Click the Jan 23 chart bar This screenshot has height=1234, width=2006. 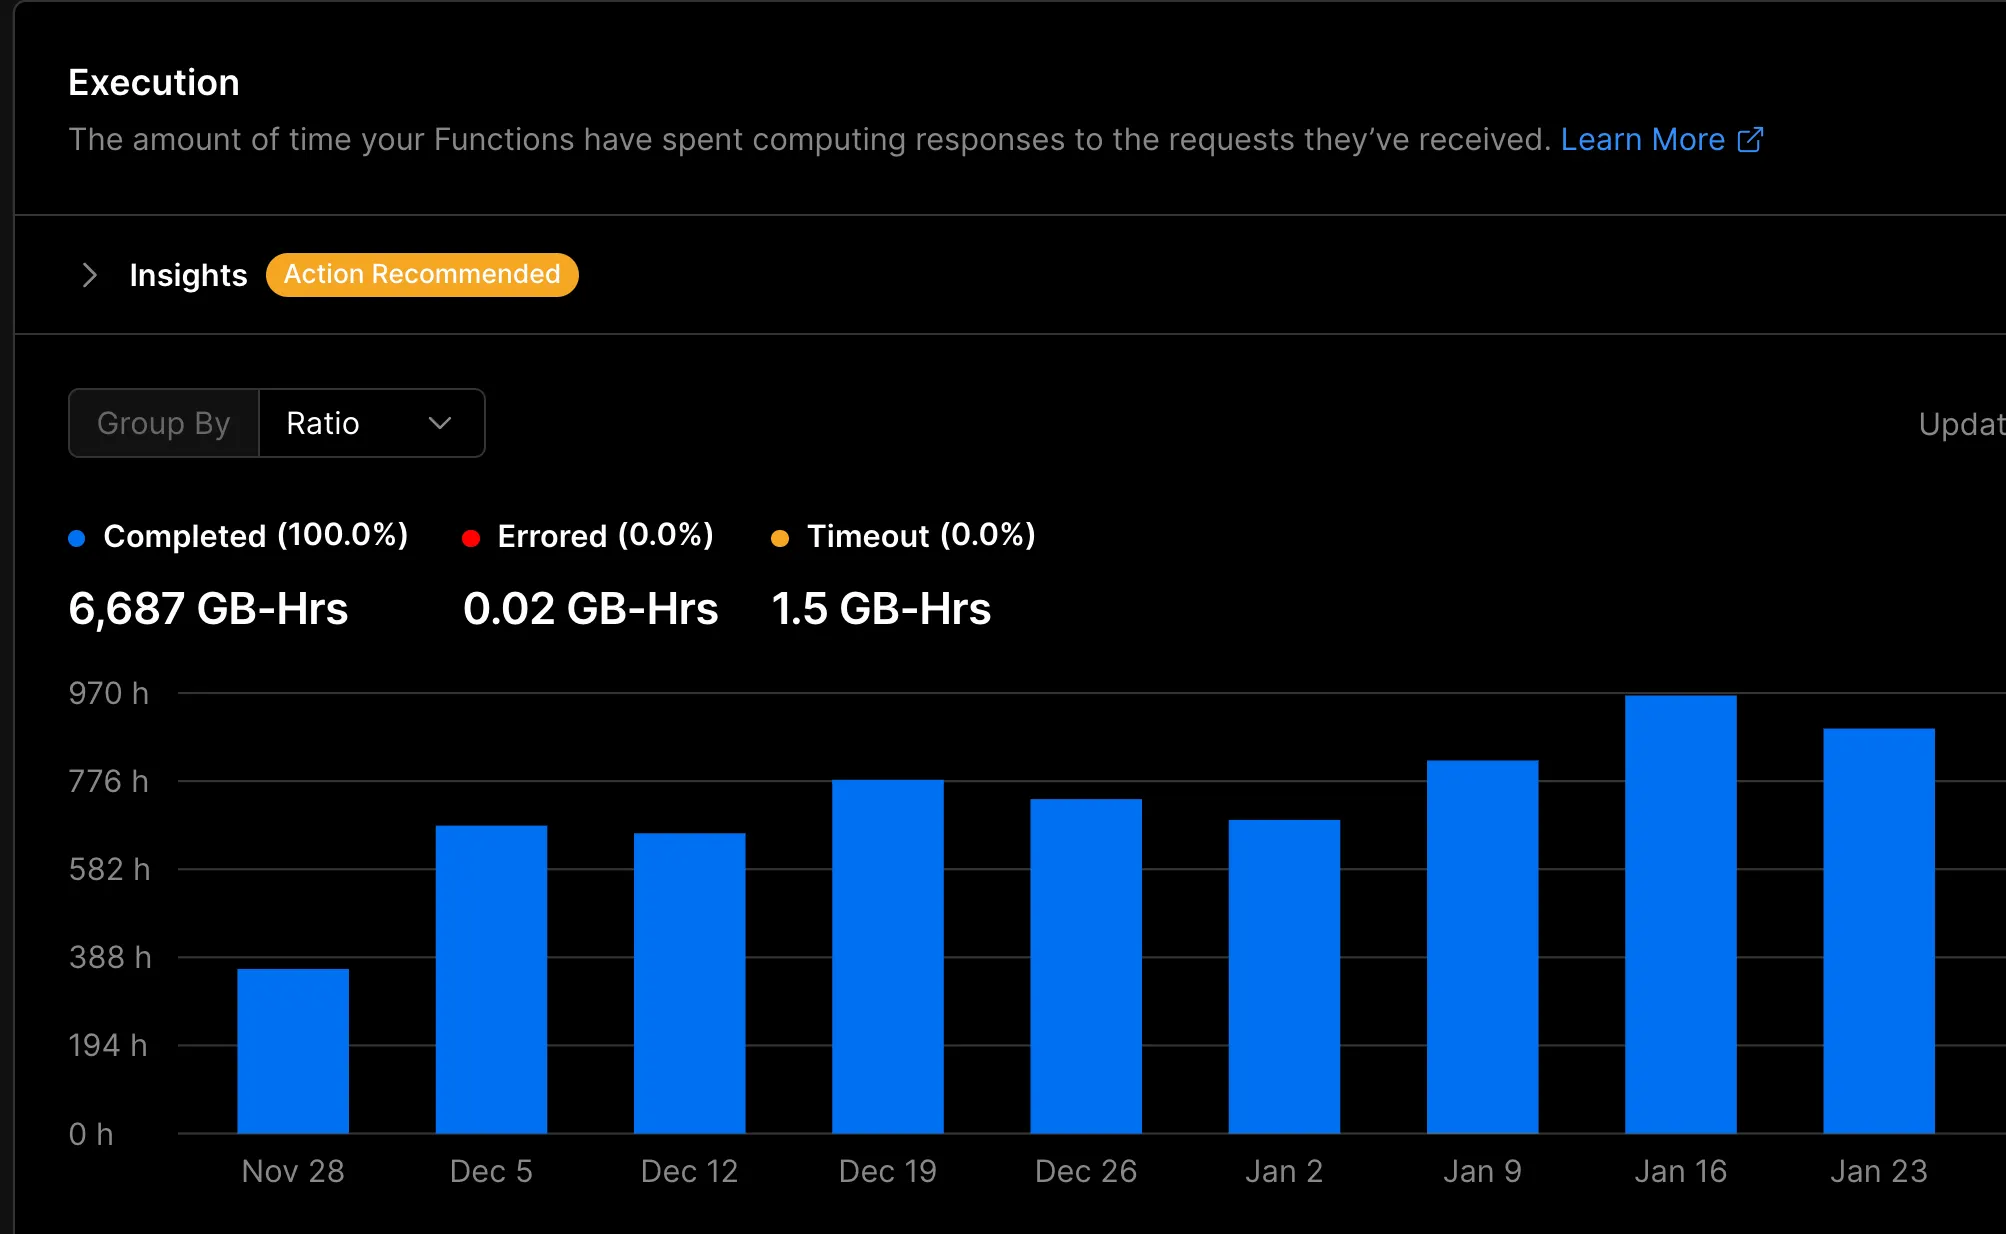(x=1878, y=930)
